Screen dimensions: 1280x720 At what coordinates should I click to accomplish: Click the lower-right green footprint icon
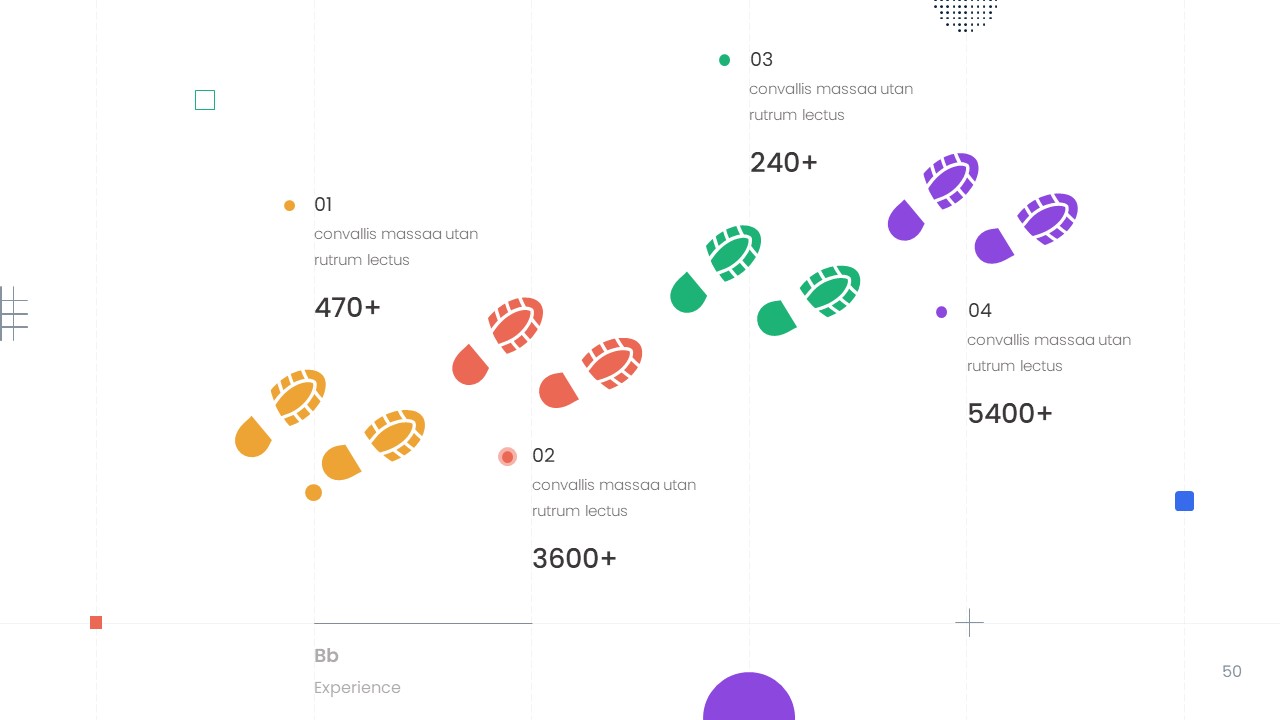[x=809, y=300]
